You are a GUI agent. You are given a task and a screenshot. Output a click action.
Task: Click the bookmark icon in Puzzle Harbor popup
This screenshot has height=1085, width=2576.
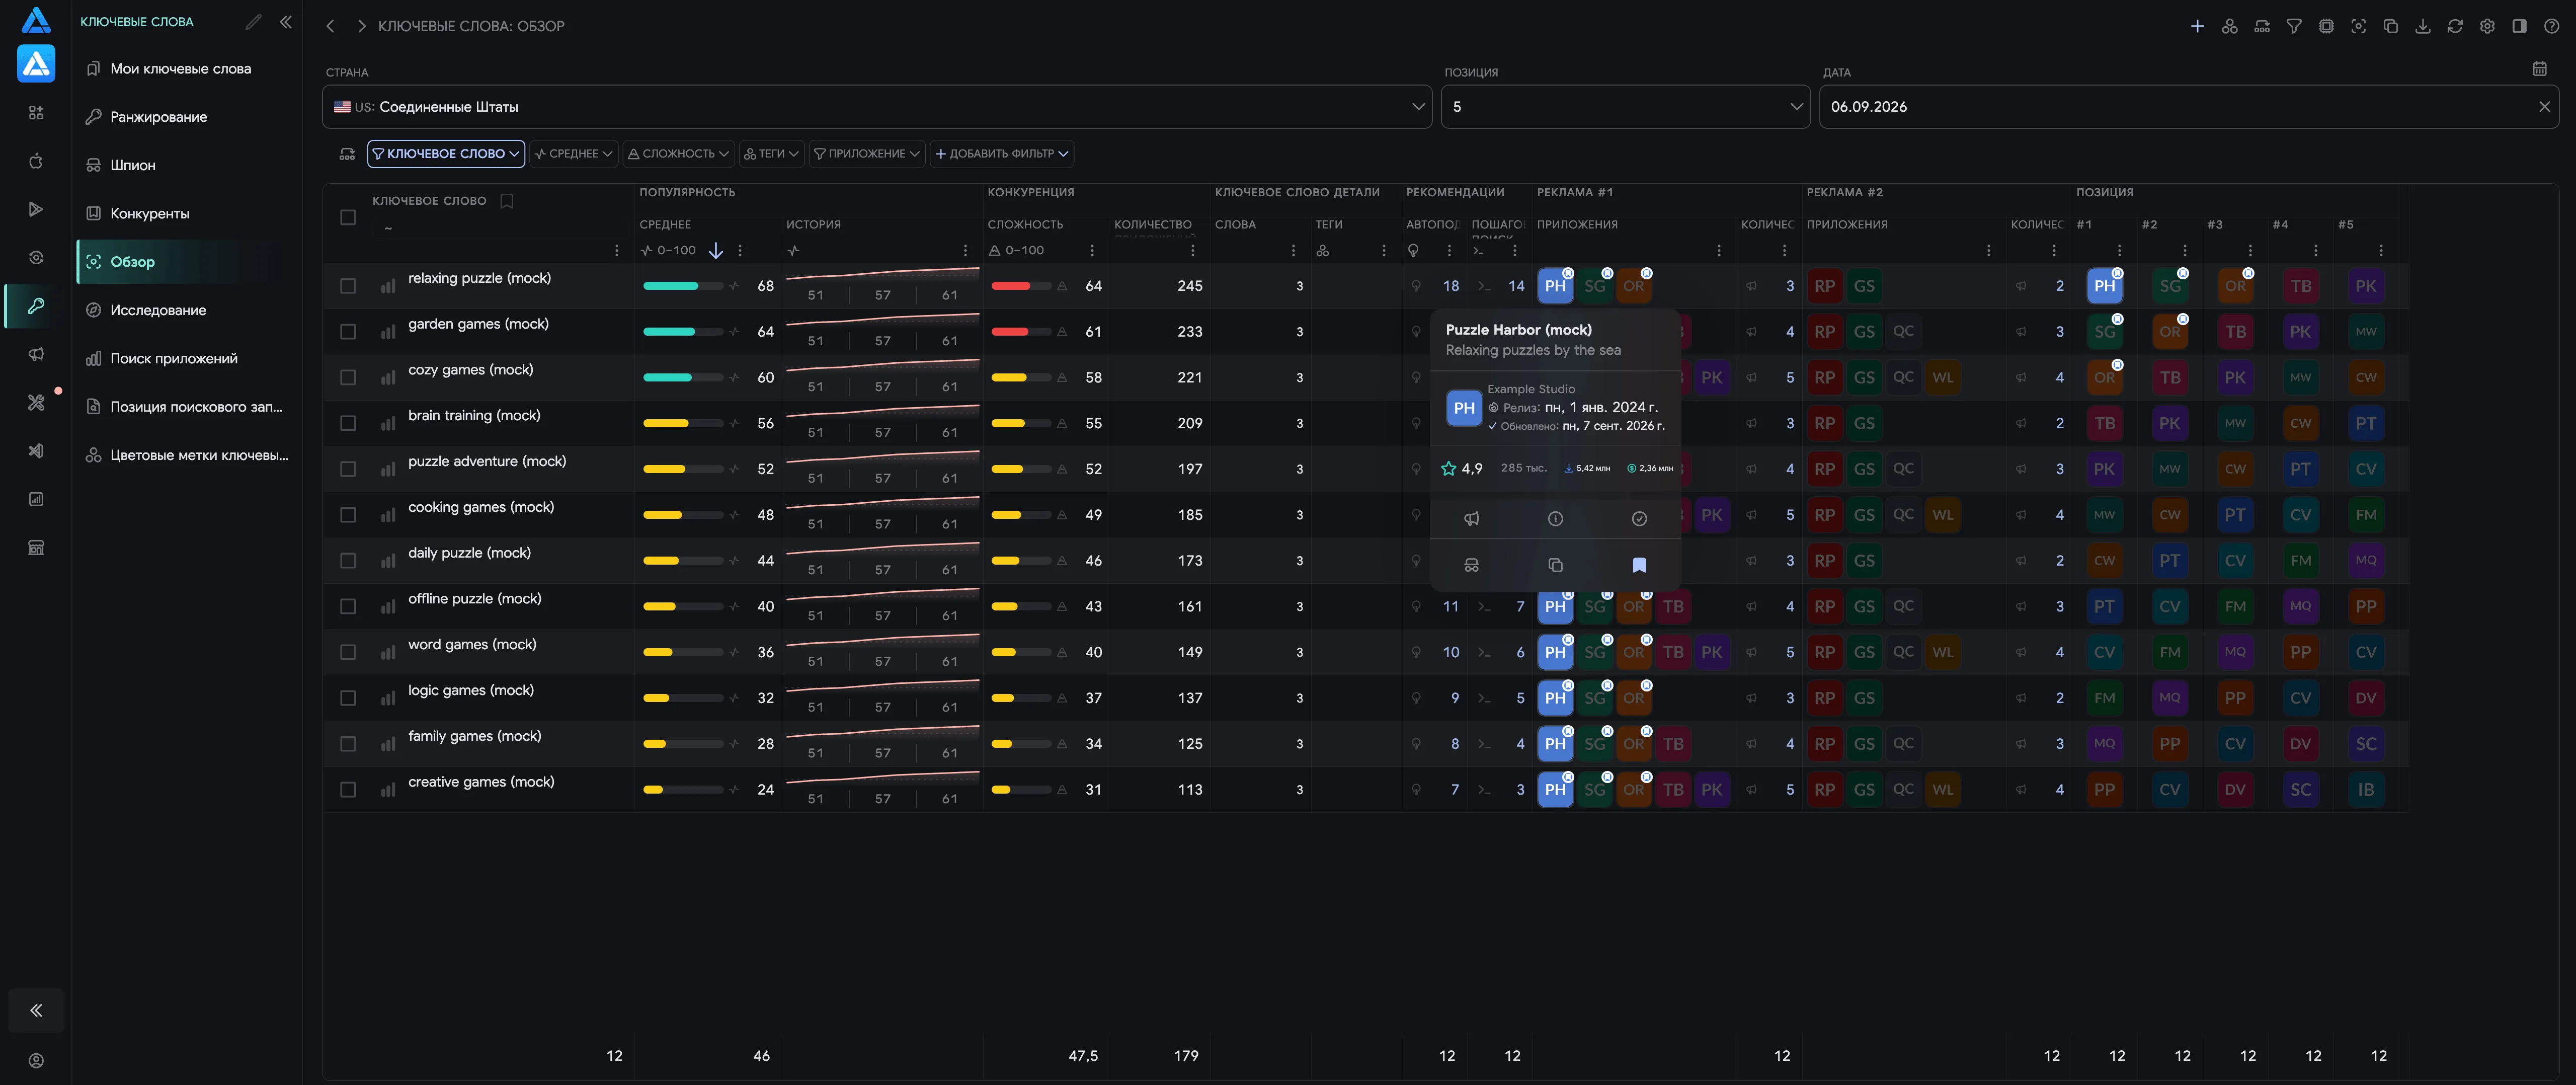[x=1639, y=565]
